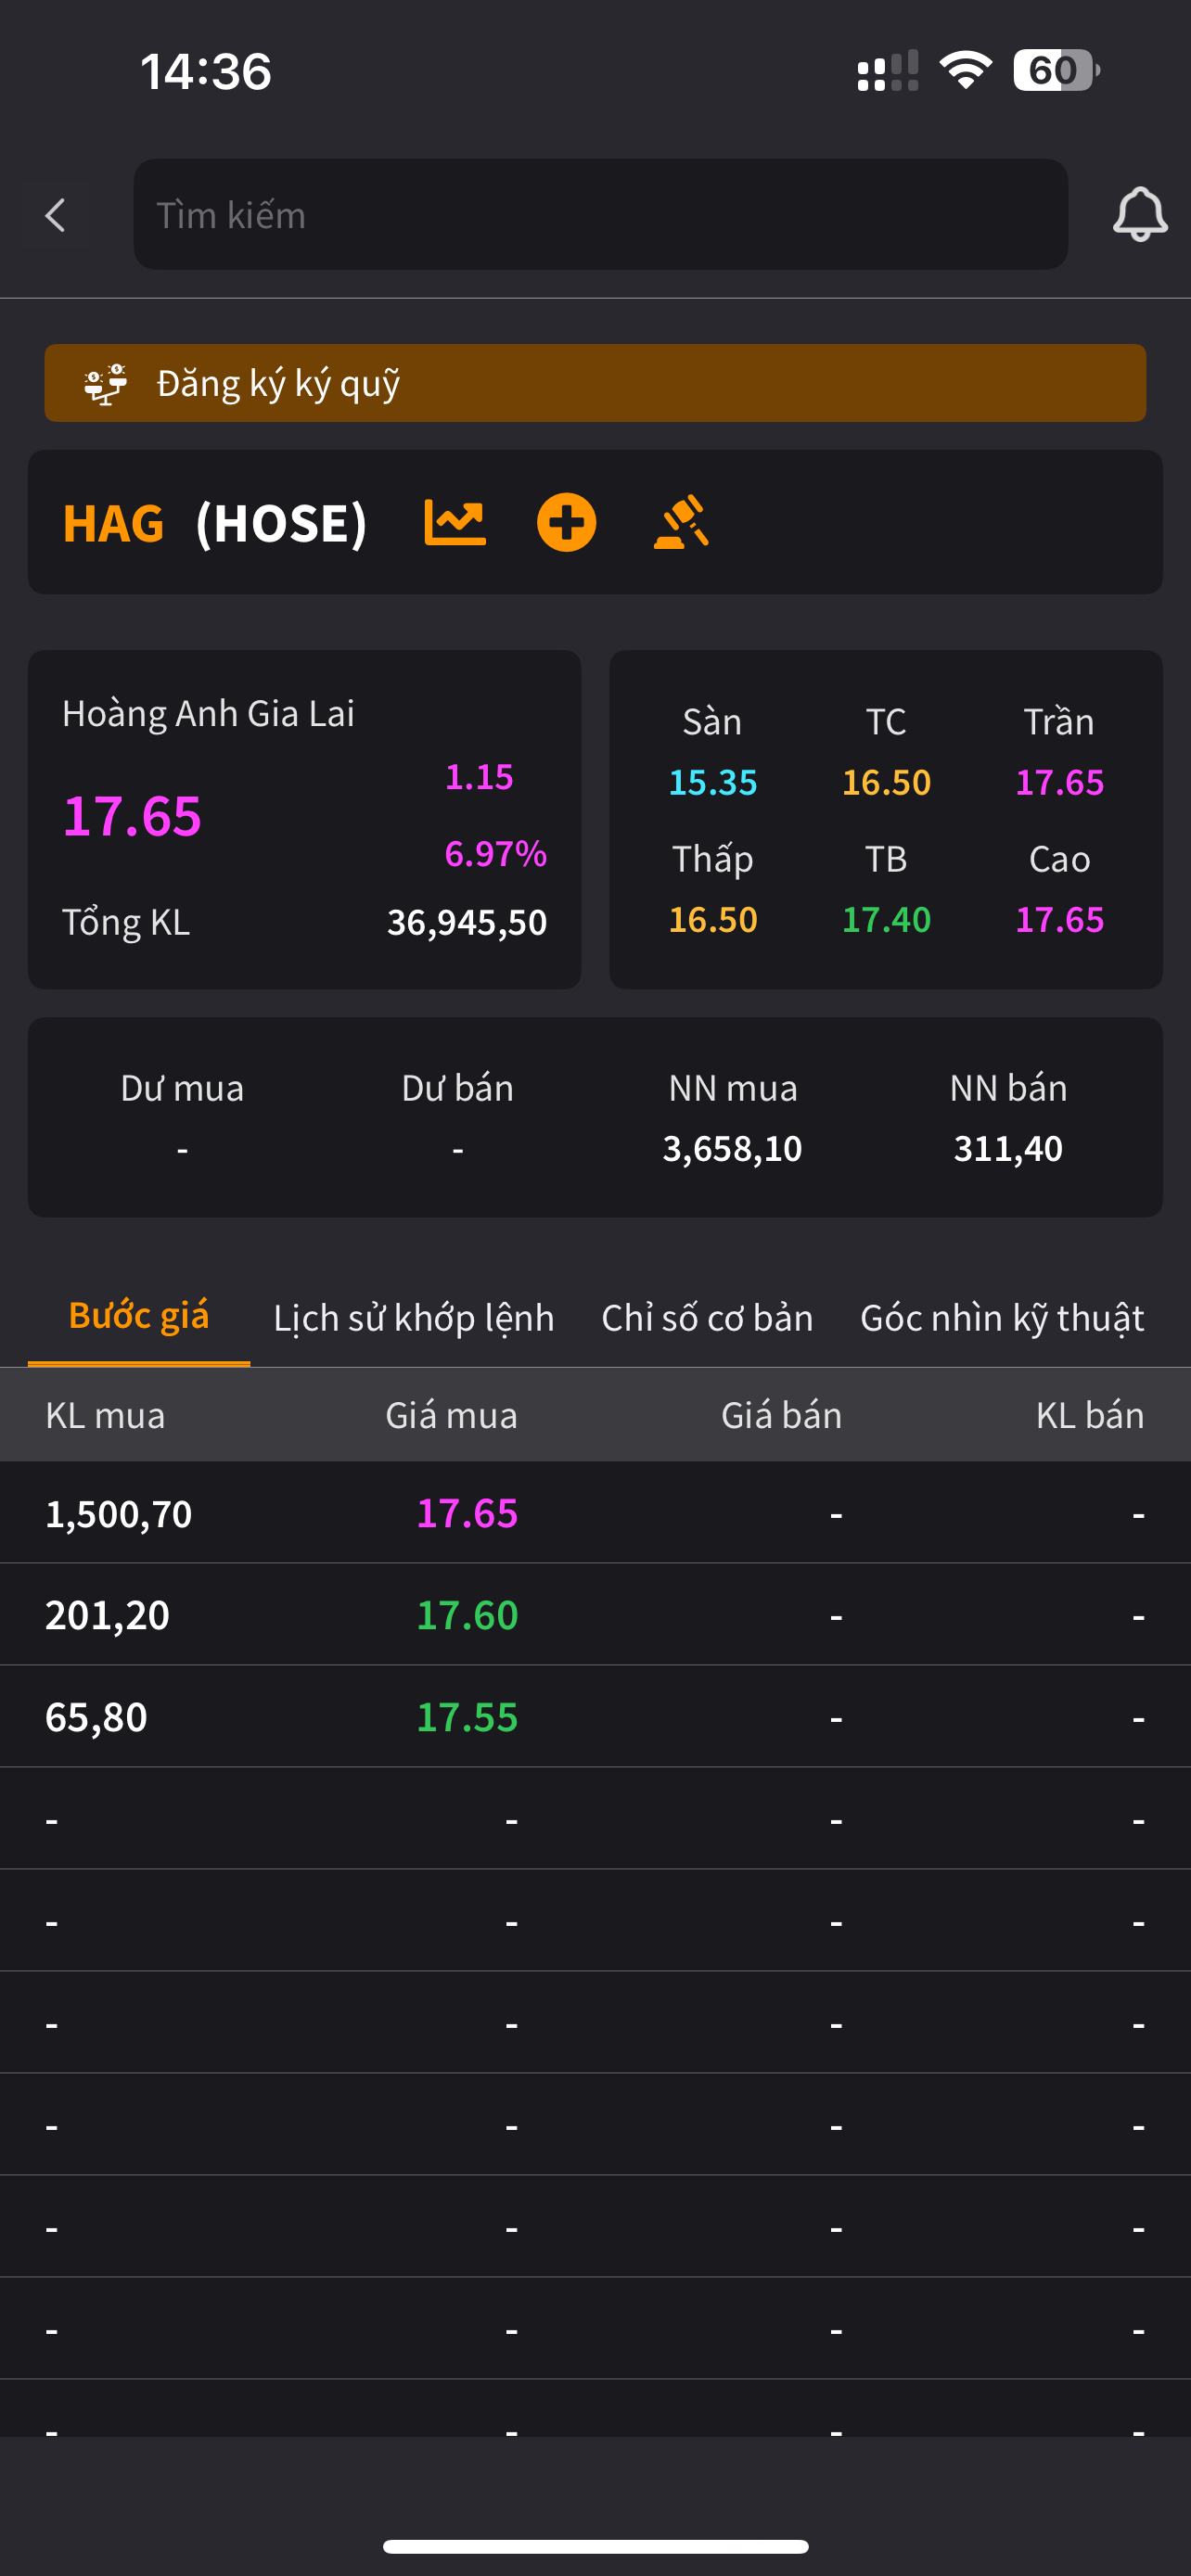The image size is (1191, 2576).
Task: Tap bid volume 1,500,70
Action: pos(119,1514)
